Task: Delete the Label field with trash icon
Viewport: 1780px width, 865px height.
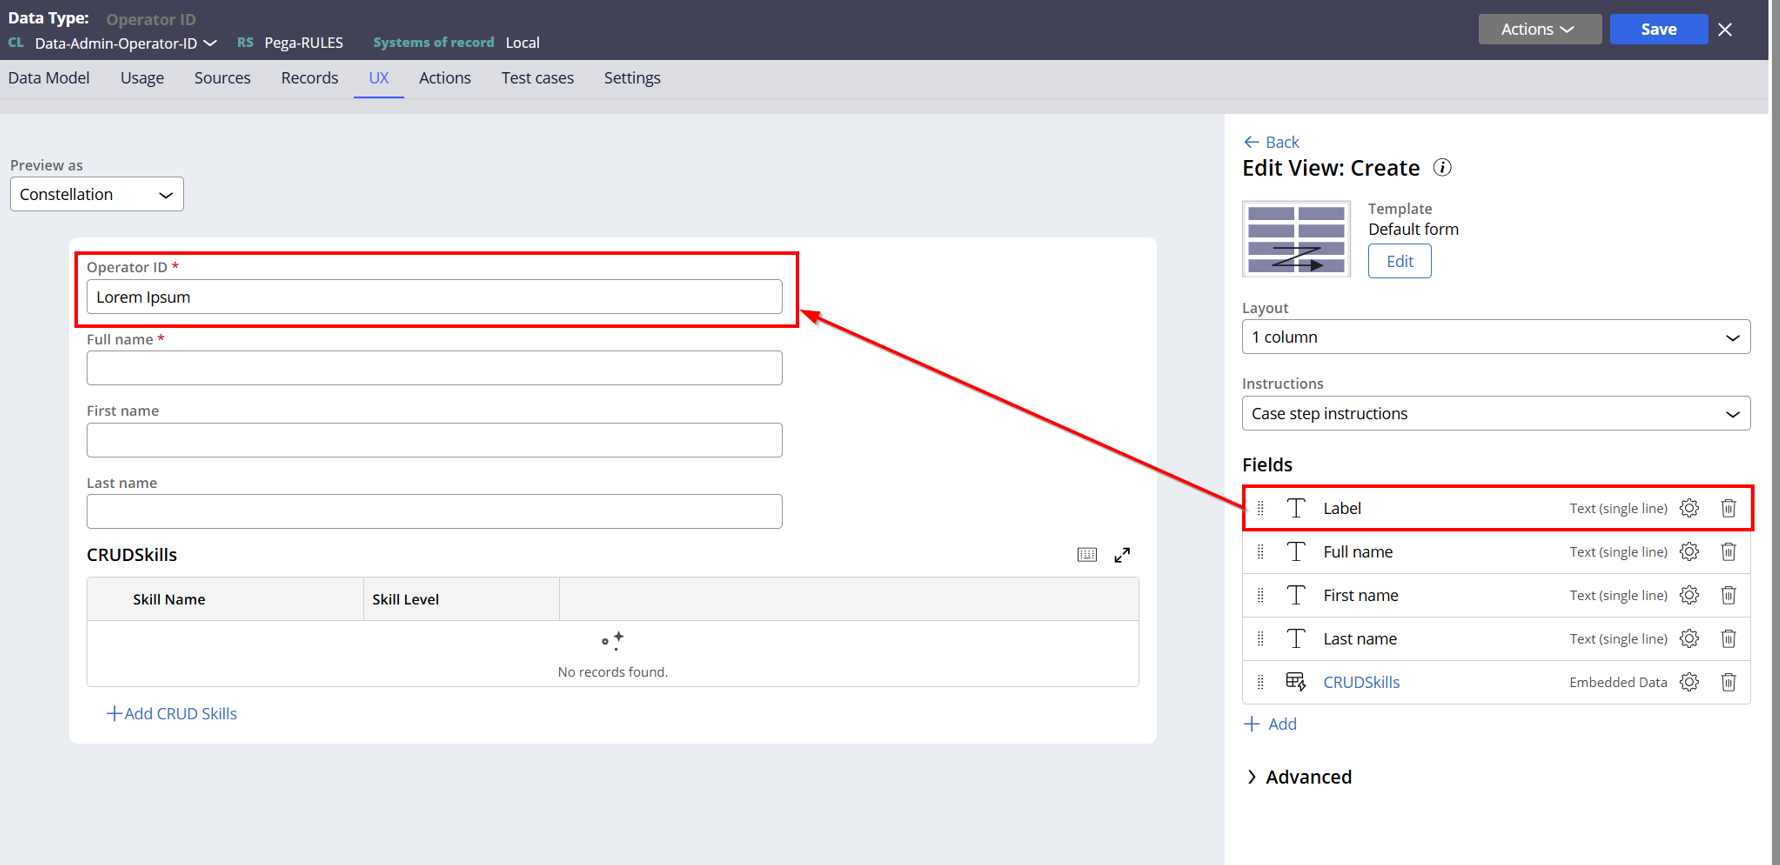Action: tap(1728, 508)
